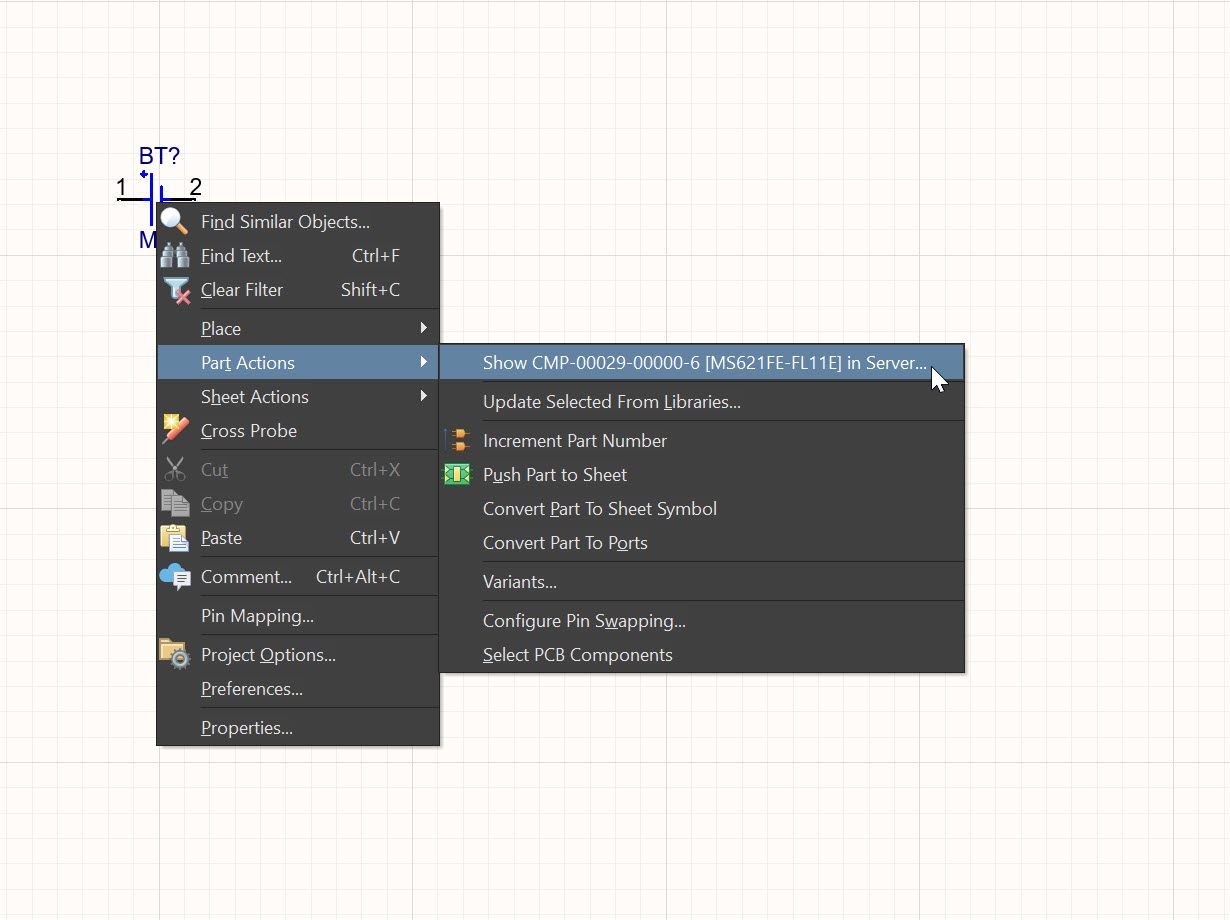This screenshot has width=1230, height=920.
Task: Choose Update Selected From Libraries
Action: pyautogui.click(x=702, y=402)
